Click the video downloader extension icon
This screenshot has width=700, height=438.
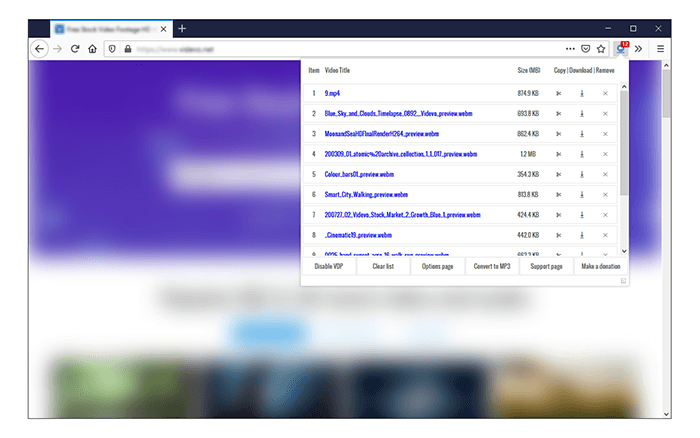(621, 48)
